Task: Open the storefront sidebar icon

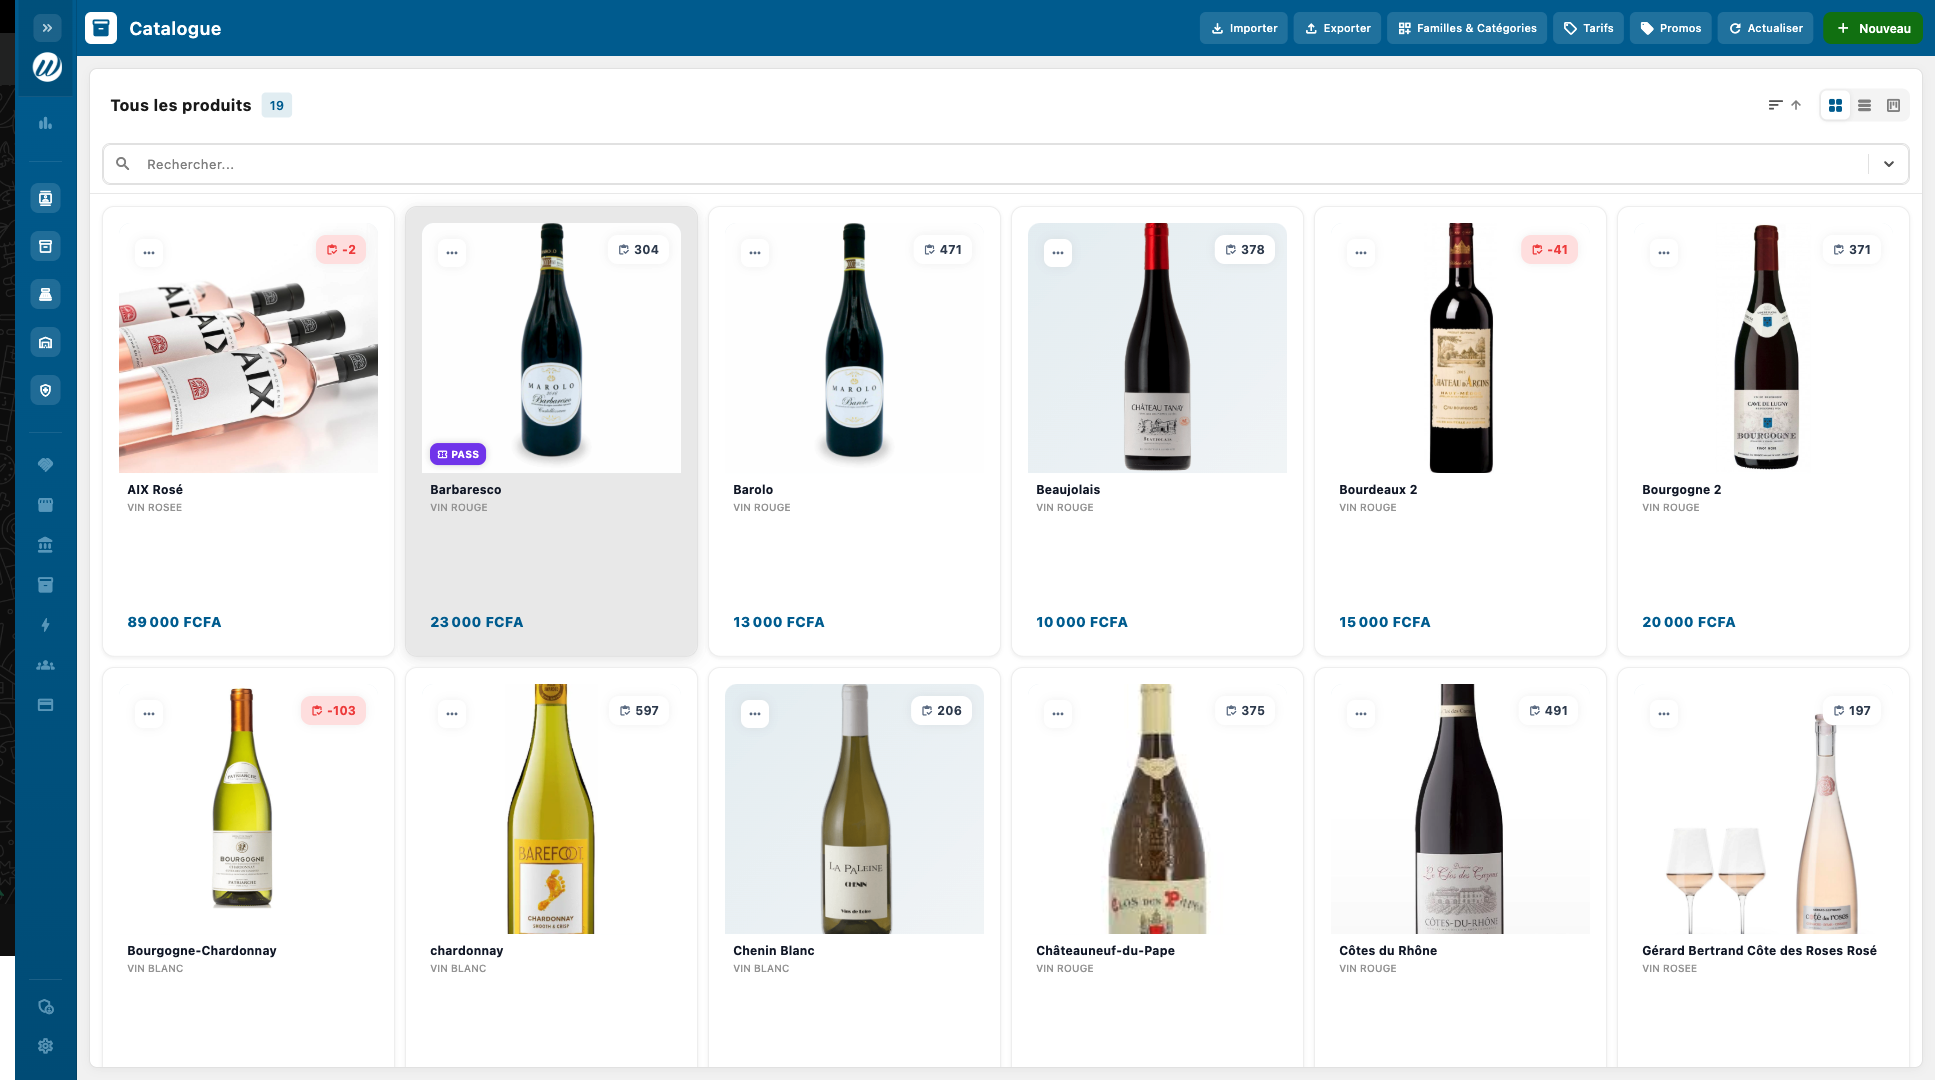Action: pos(45,505)
